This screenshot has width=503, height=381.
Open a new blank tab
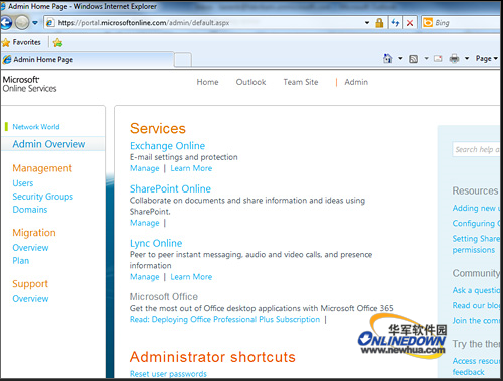pos(183,60)
